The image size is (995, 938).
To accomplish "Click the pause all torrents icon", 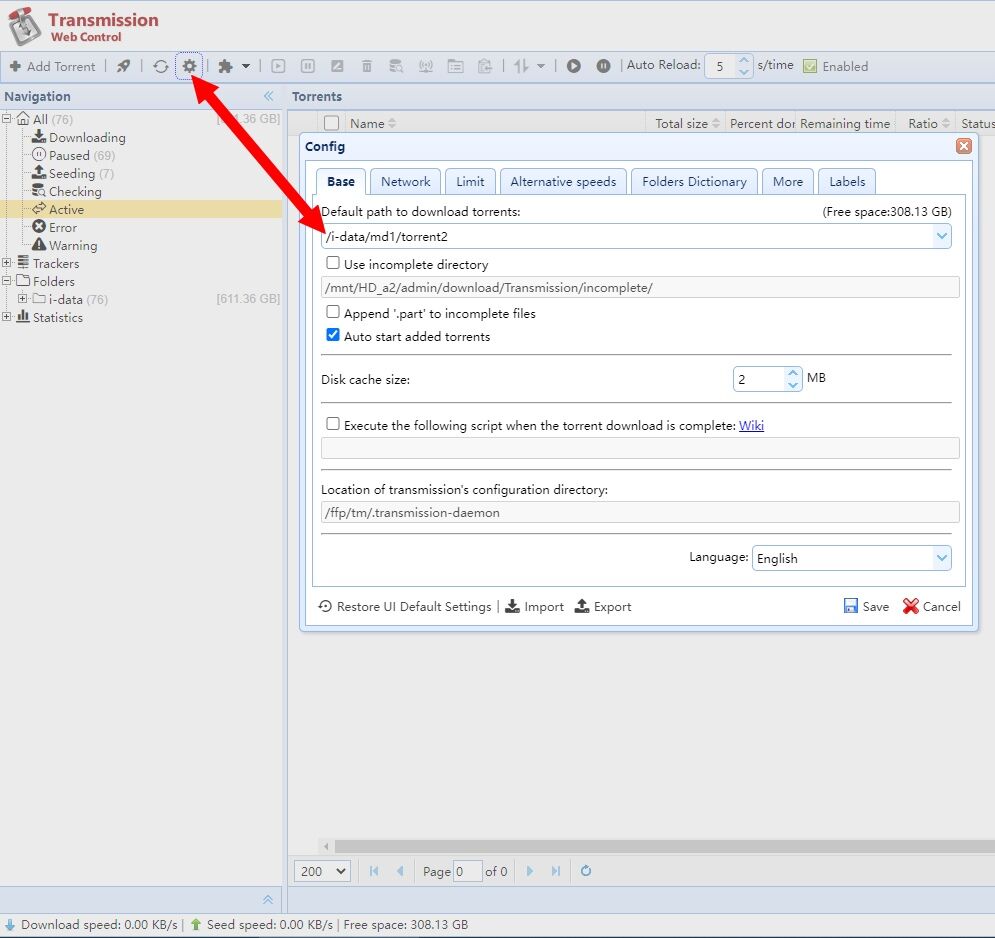I will (x=603, y=66).
